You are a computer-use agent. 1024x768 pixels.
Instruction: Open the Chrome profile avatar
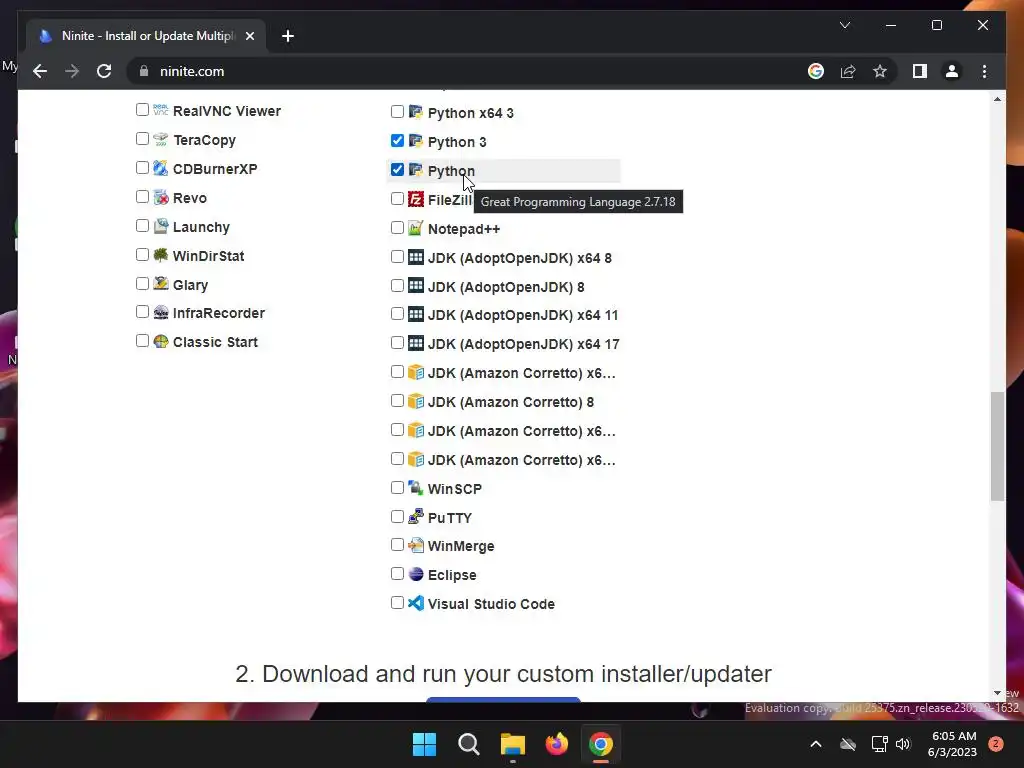coord(952,71)
